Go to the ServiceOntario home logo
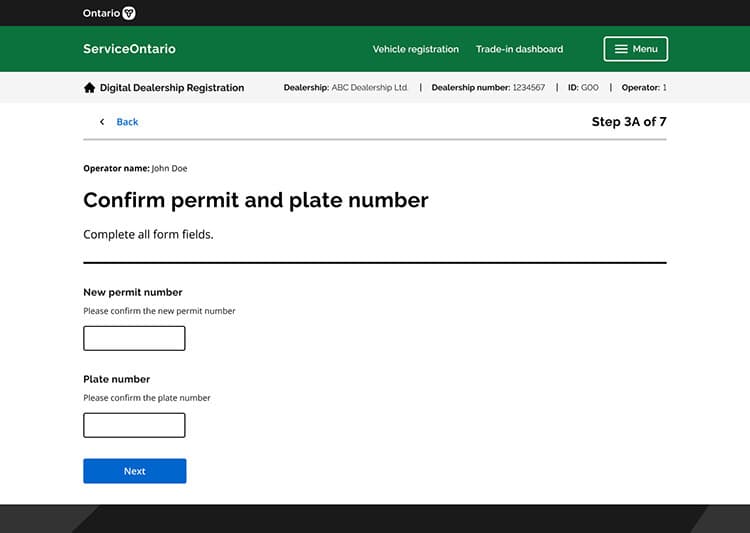This screenshot has height=533, width=750. (129, 49)
